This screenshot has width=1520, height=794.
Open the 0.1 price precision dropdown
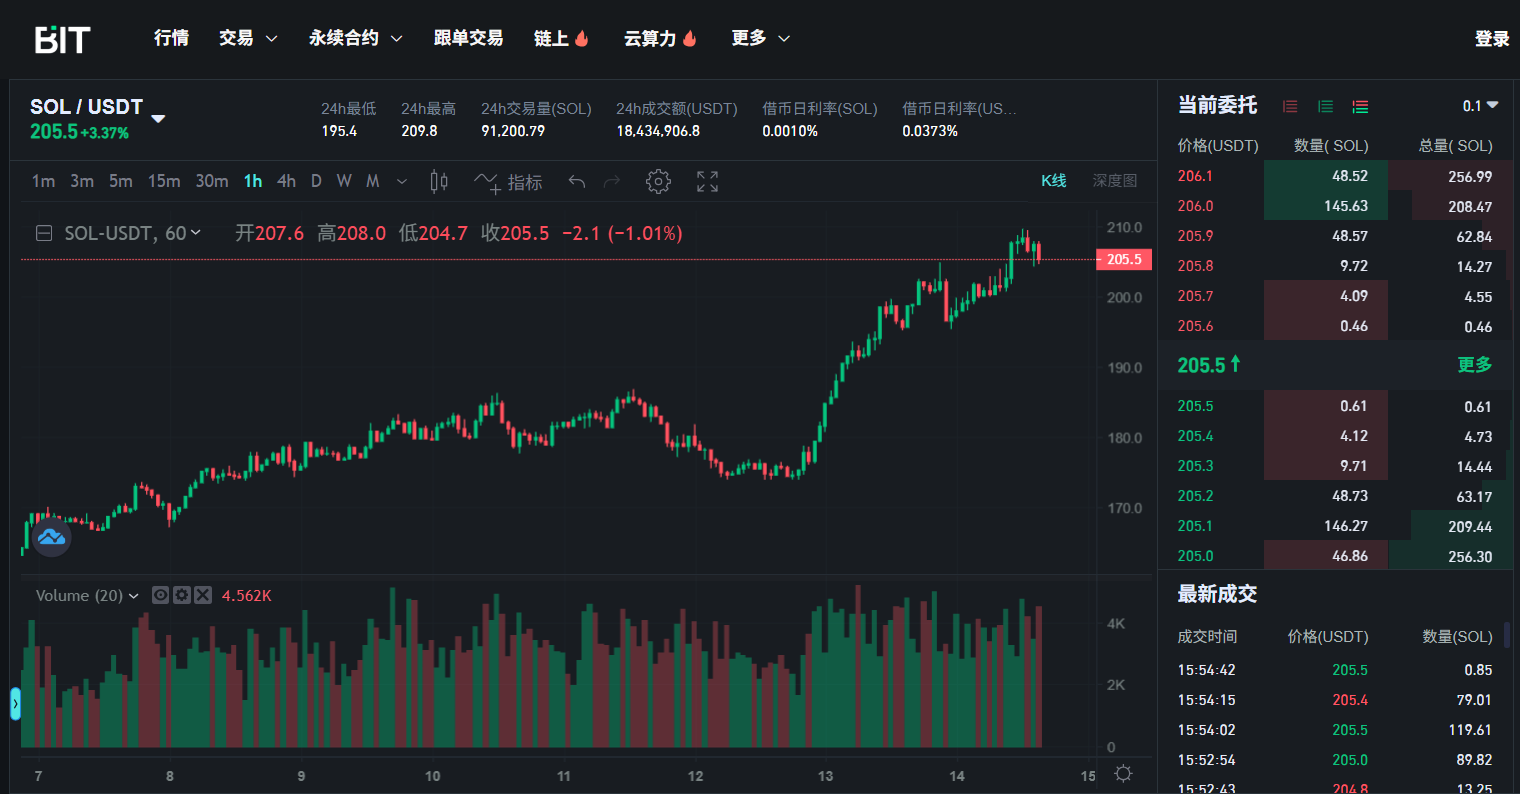coord(1480,106)
